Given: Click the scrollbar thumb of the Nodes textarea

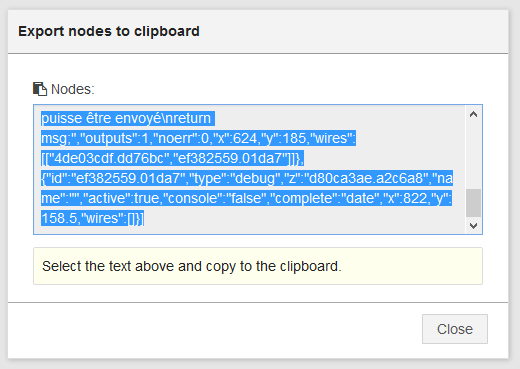Looking at the screenshot, I should click(473, 203).
